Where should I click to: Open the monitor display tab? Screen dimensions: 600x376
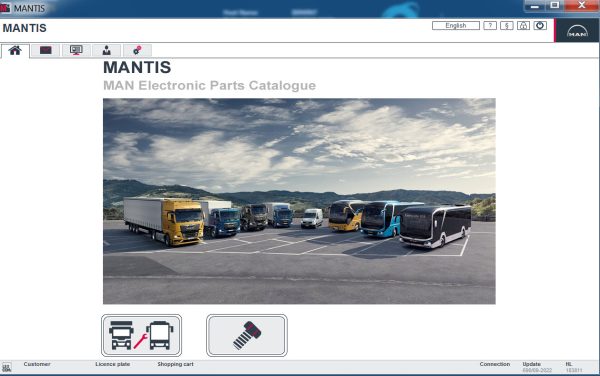tap(76, 50)
